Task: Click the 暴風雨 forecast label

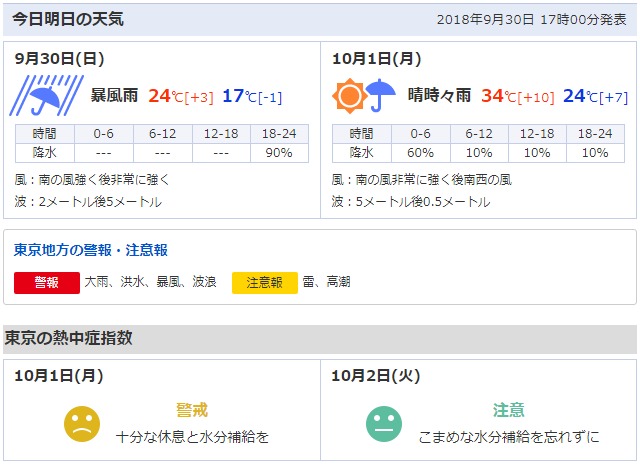Action: click(113, 96)
